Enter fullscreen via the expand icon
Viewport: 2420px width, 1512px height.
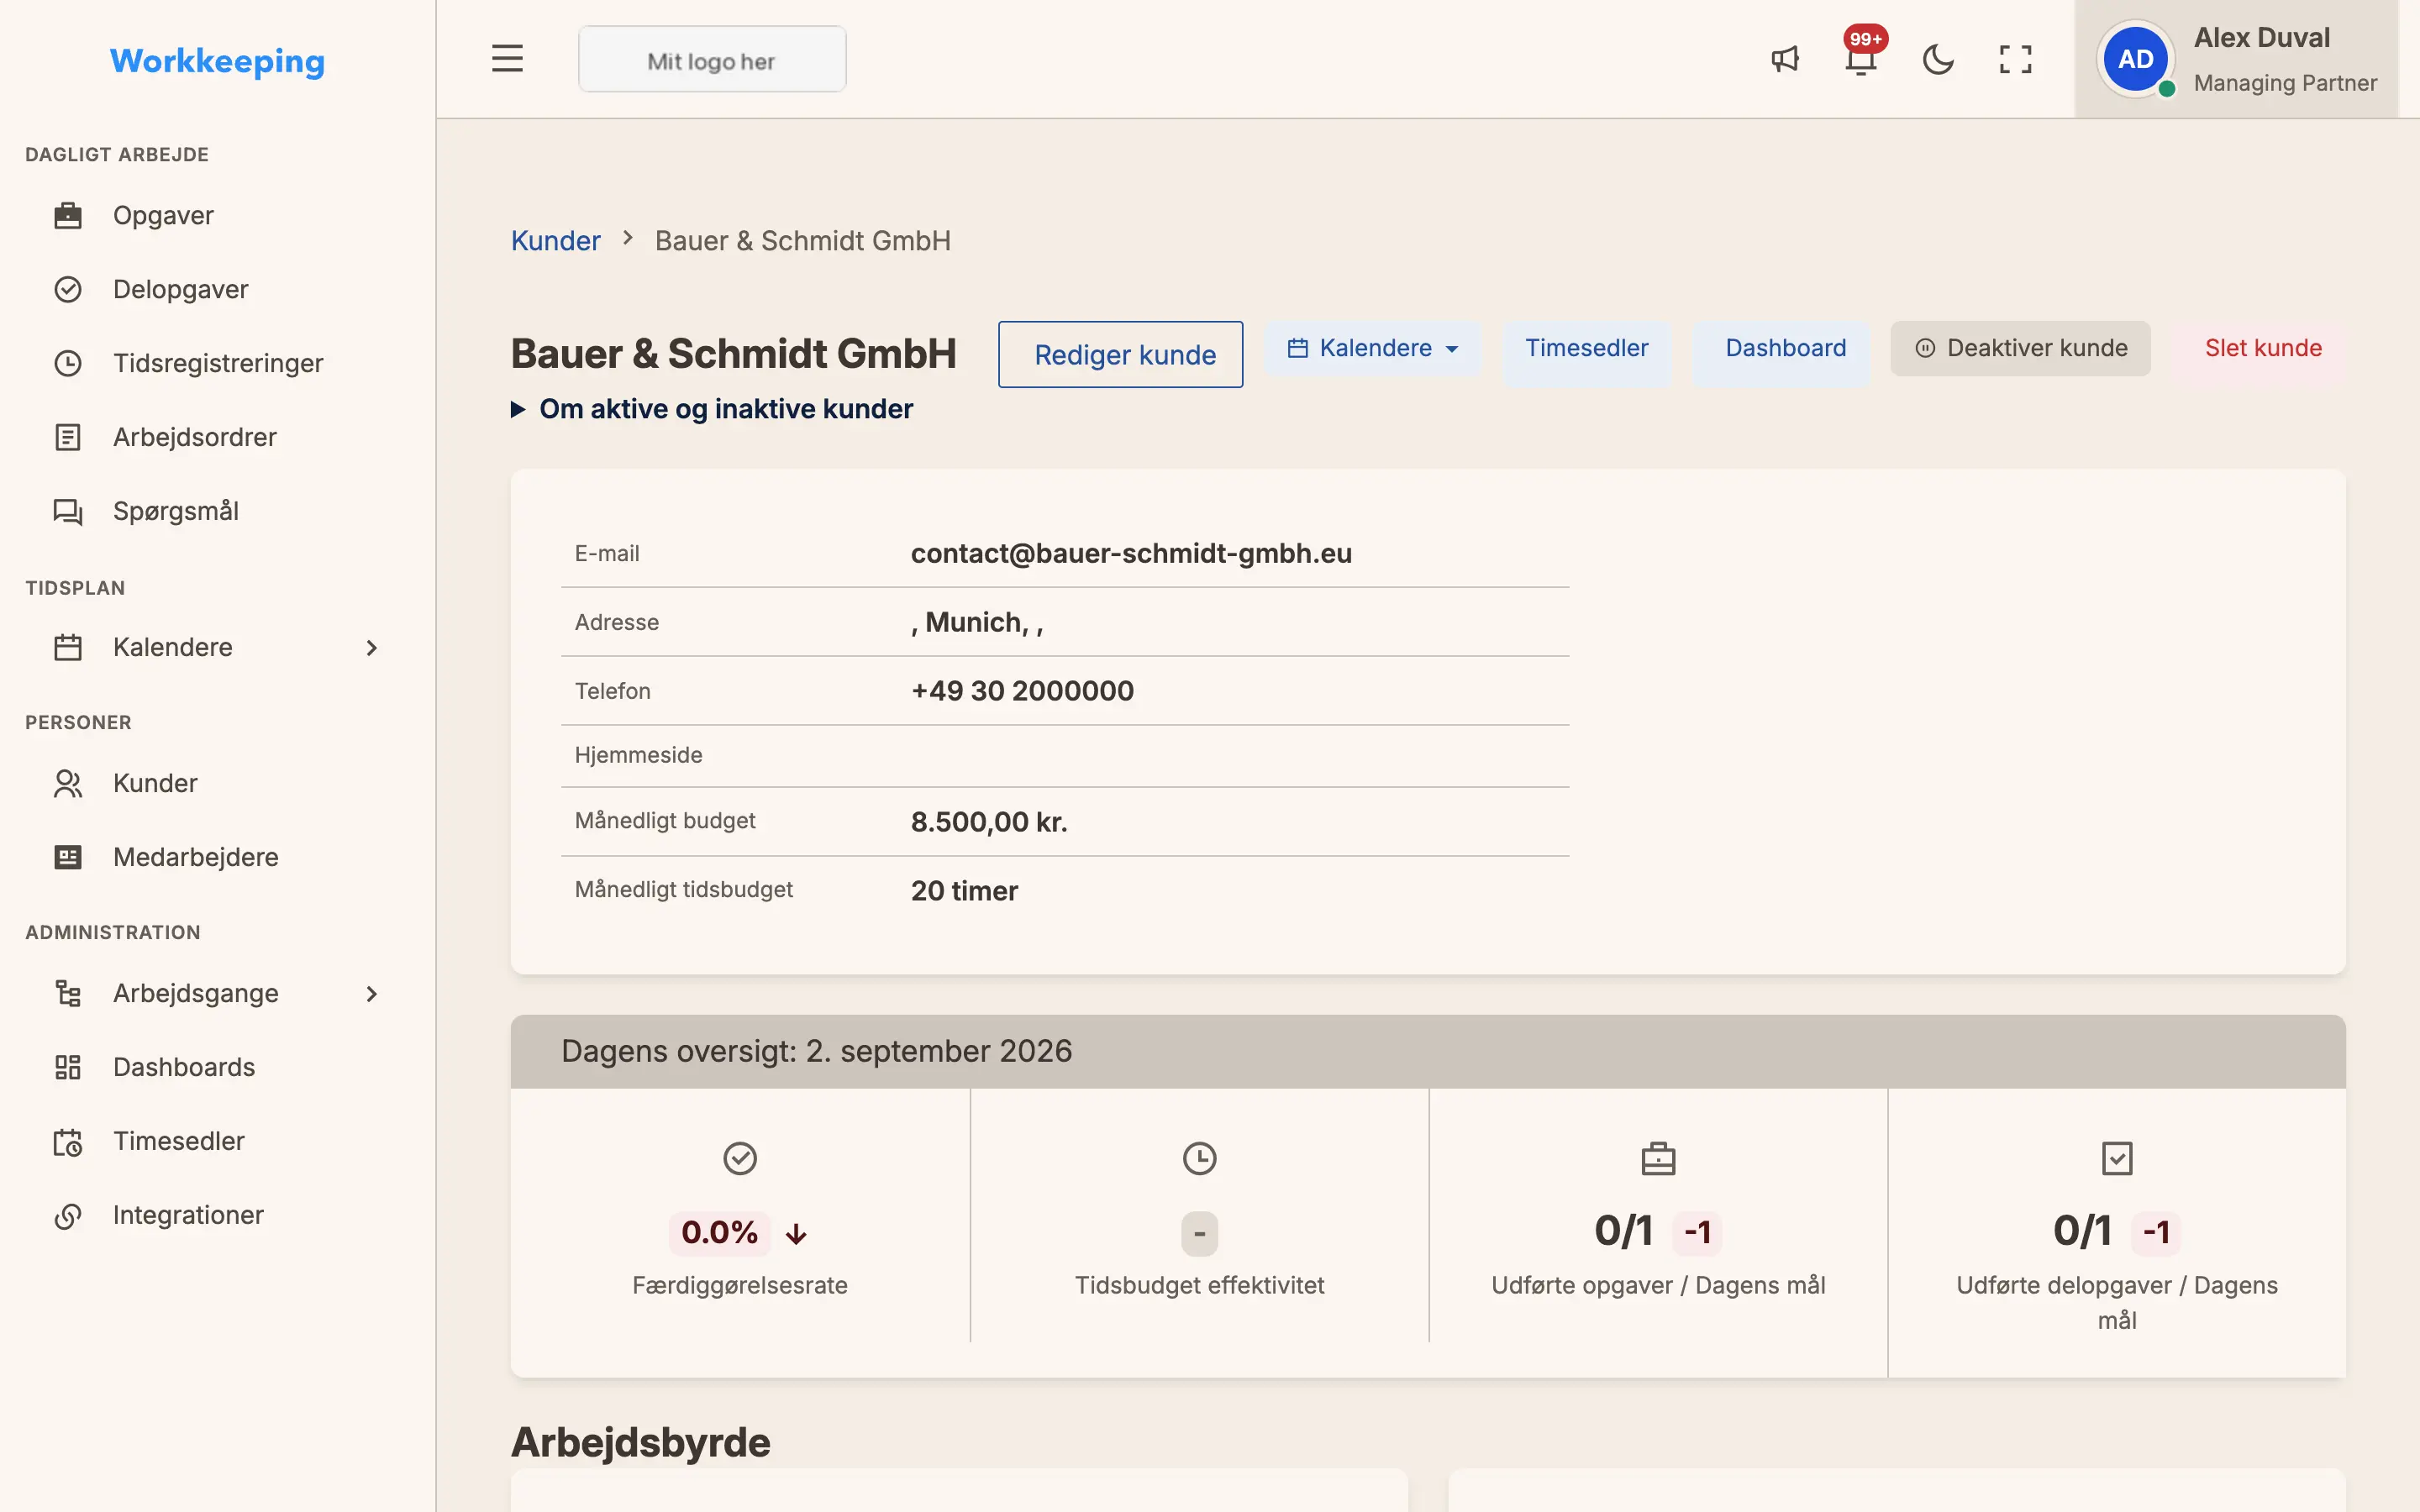(x=2015, y=59)
